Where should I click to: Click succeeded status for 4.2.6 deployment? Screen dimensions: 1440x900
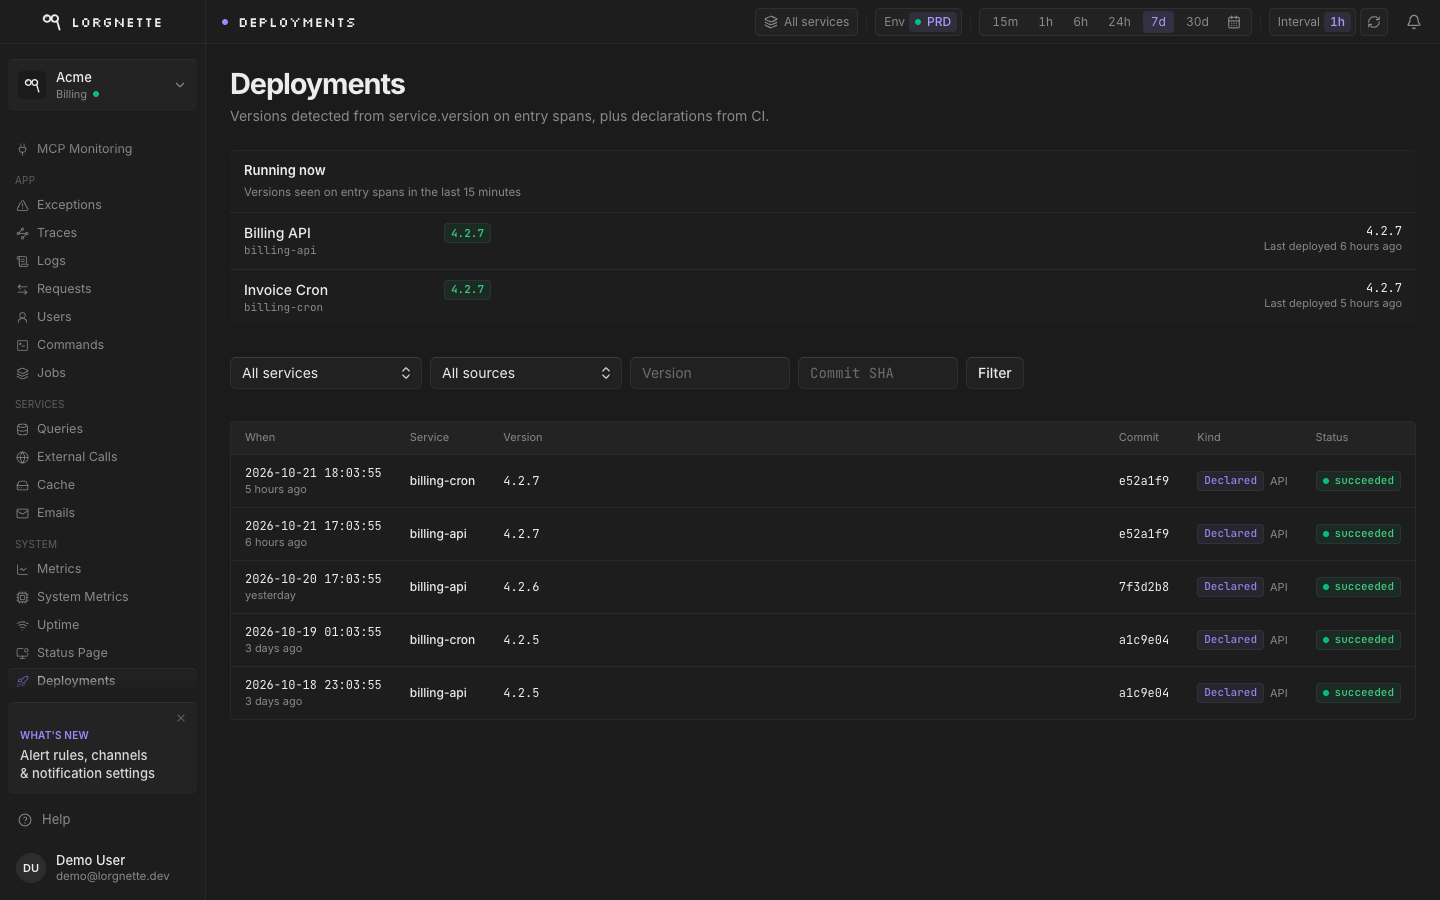[1358, 587]
